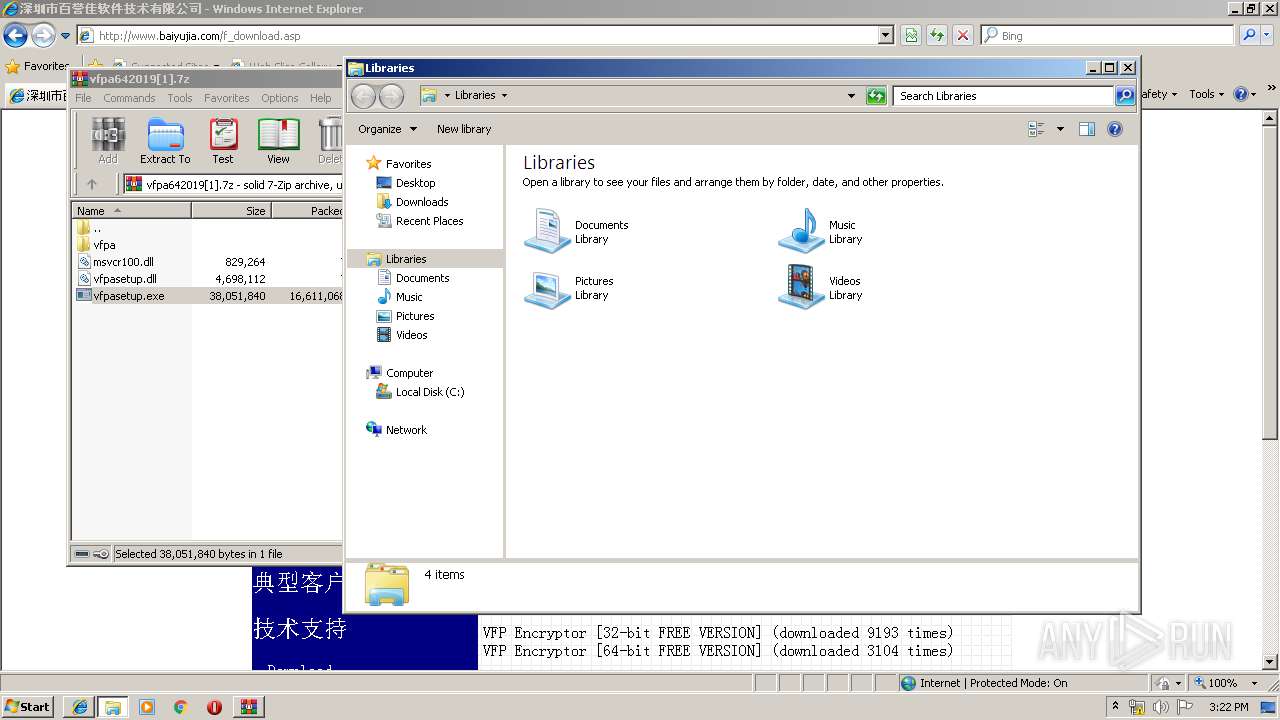1280x720 pixels.
Task: Open the Organize dropdown menu
Action: point(387,129)
